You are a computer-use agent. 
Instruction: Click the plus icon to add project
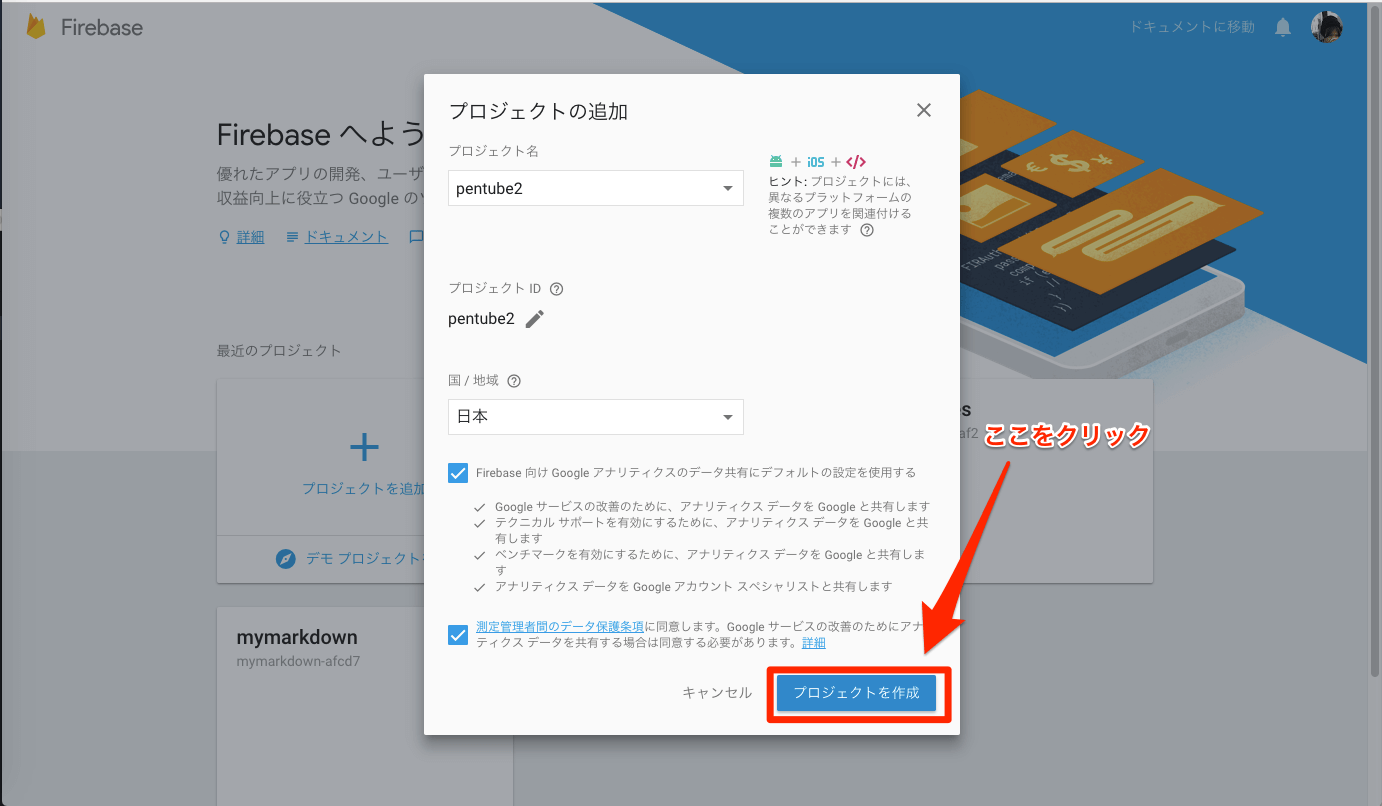364,447
